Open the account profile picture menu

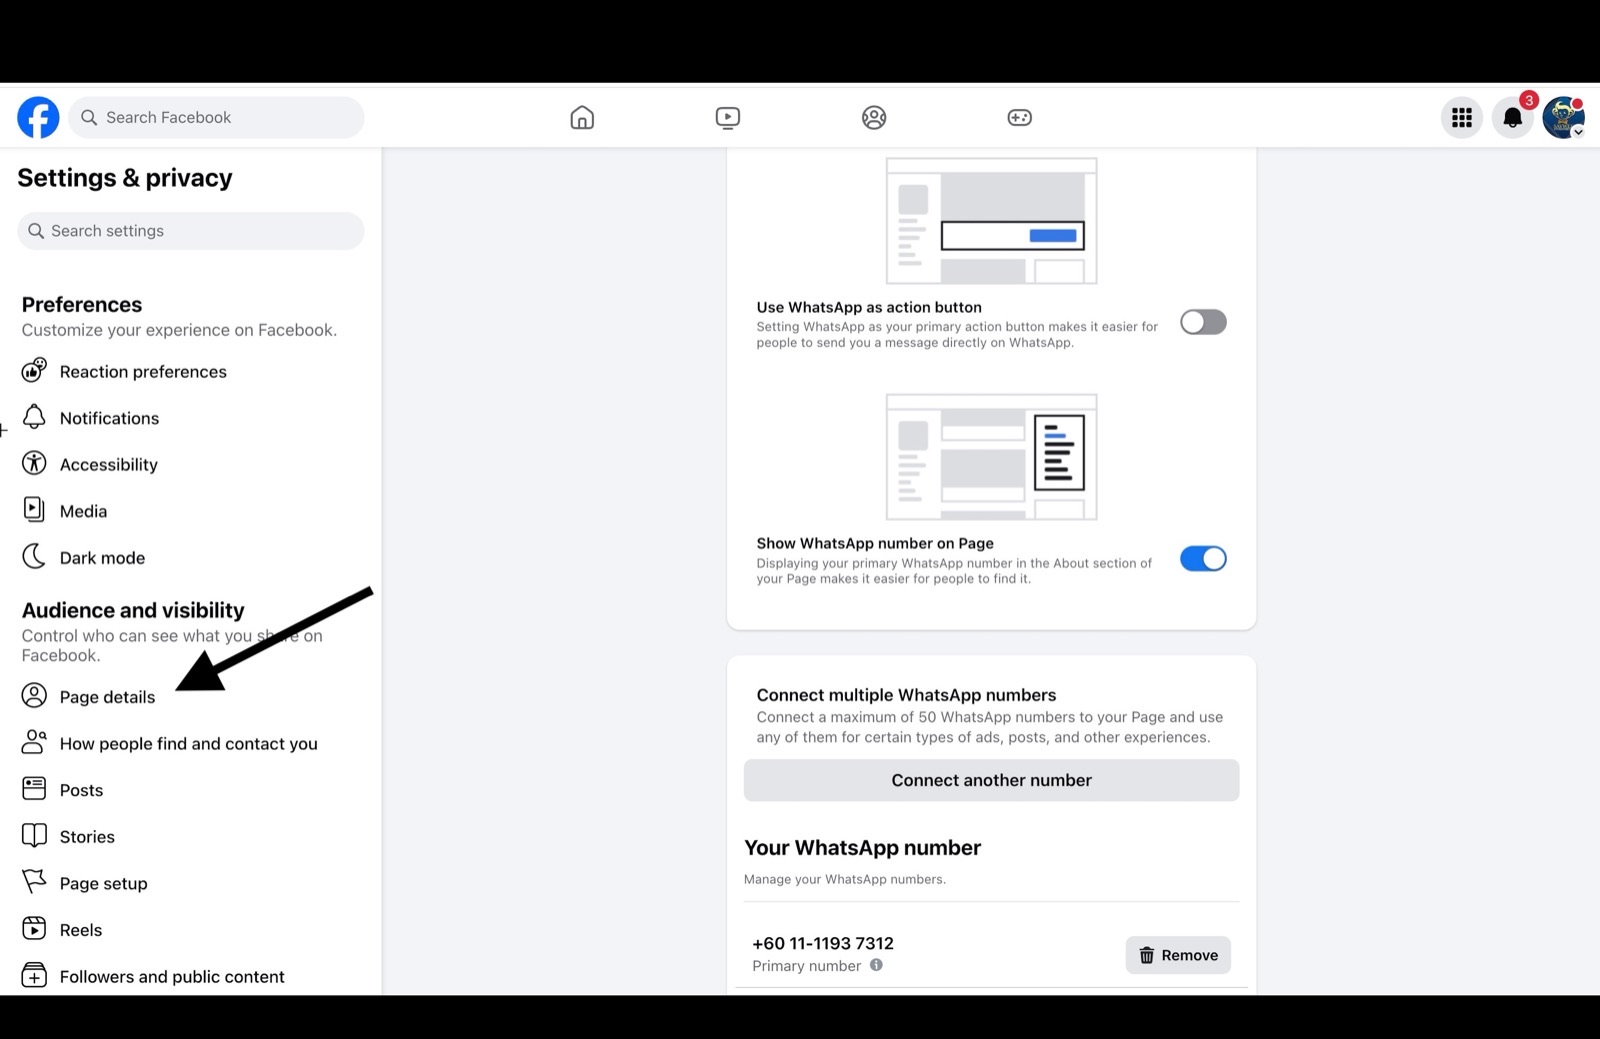[1564, 117]
